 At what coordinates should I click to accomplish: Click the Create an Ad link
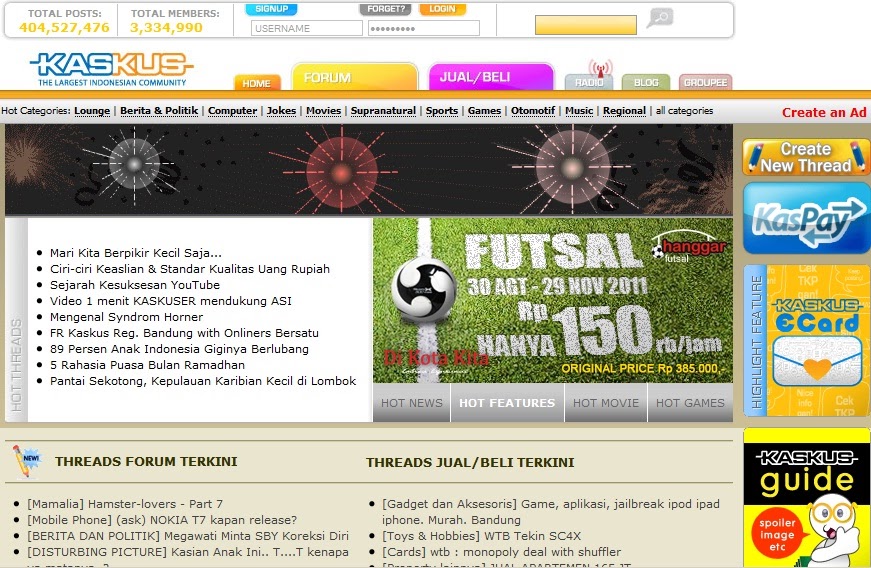pos(824,113)
